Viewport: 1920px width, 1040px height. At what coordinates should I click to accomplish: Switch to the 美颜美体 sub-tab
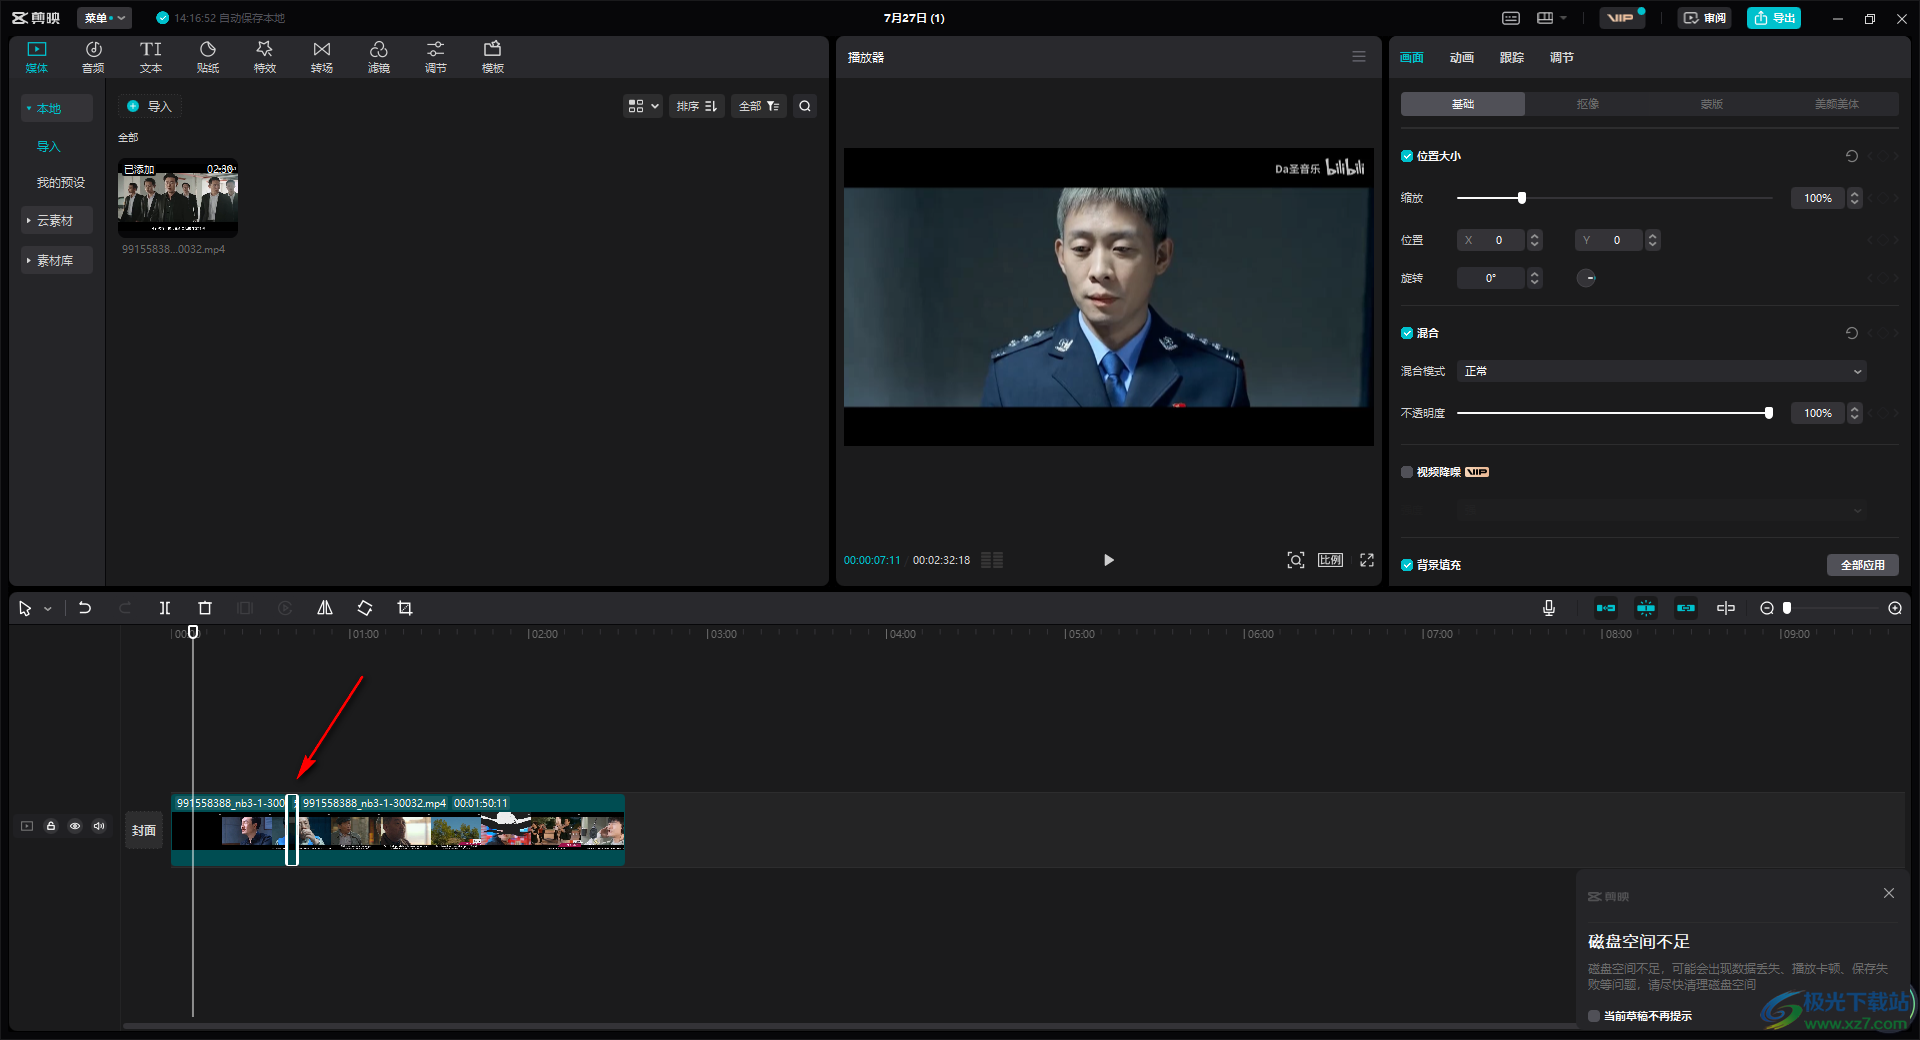[1837, 104]
